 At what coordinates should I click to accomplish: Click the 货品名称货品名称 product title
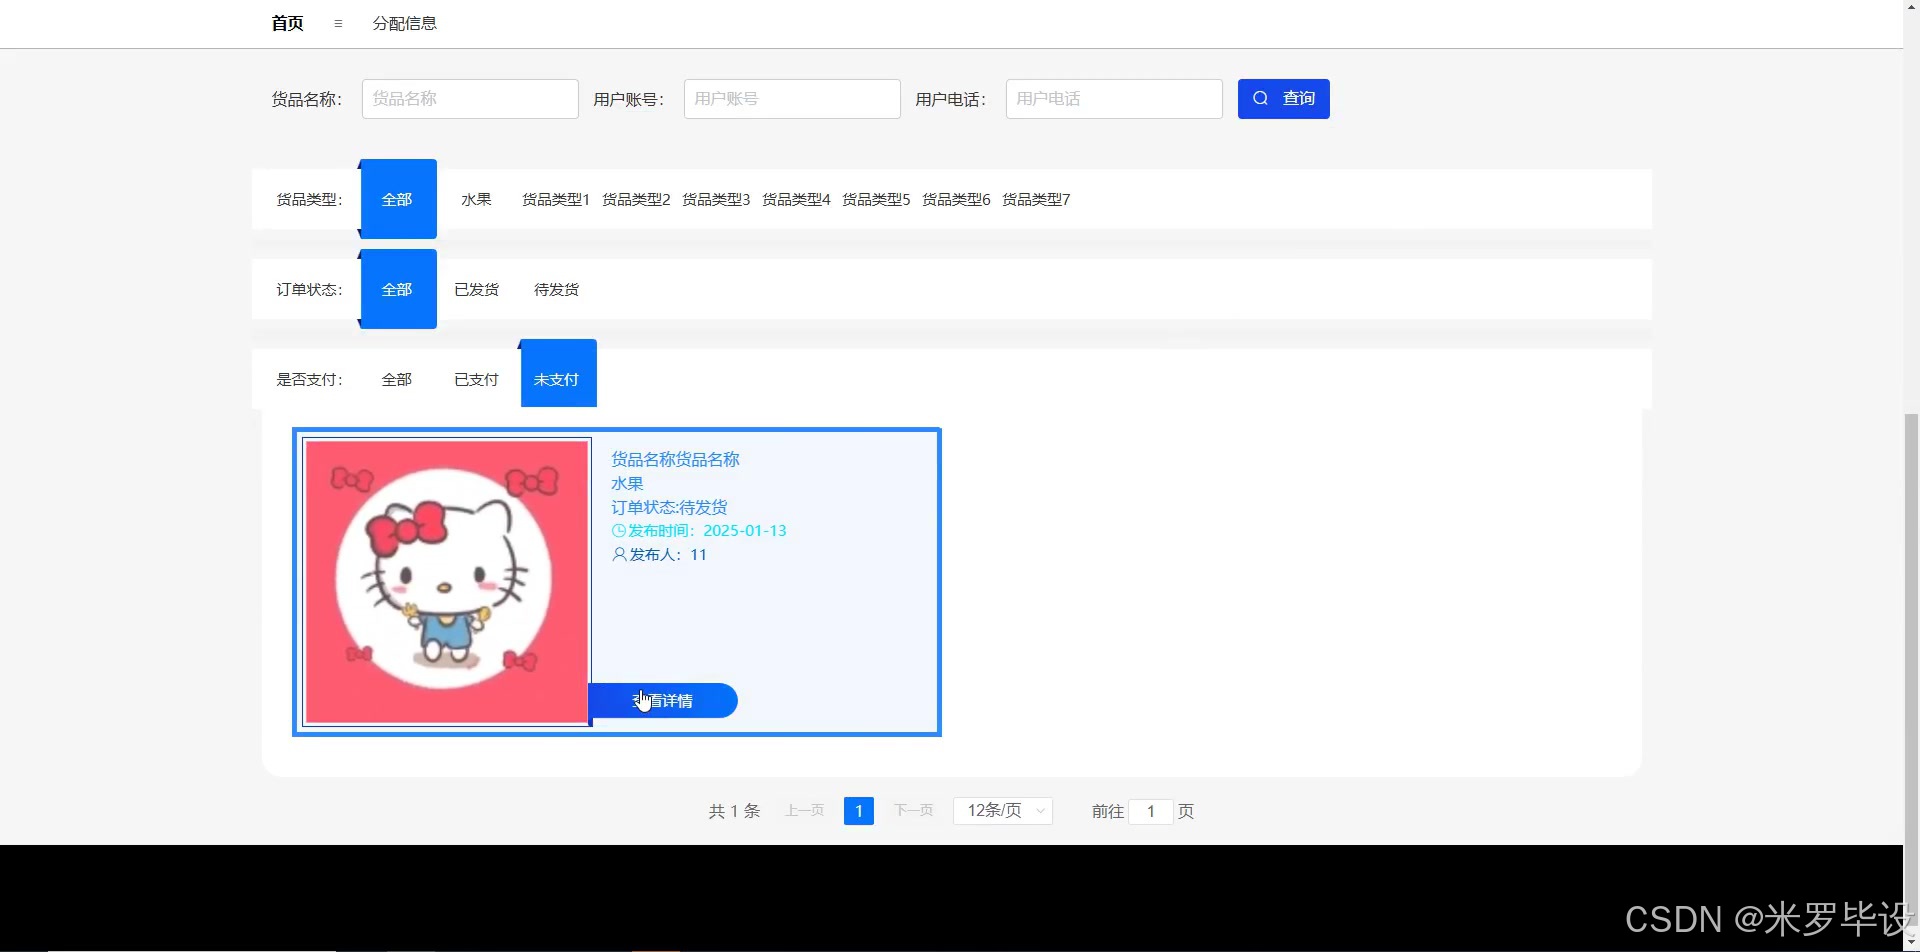tap(675, 459)
